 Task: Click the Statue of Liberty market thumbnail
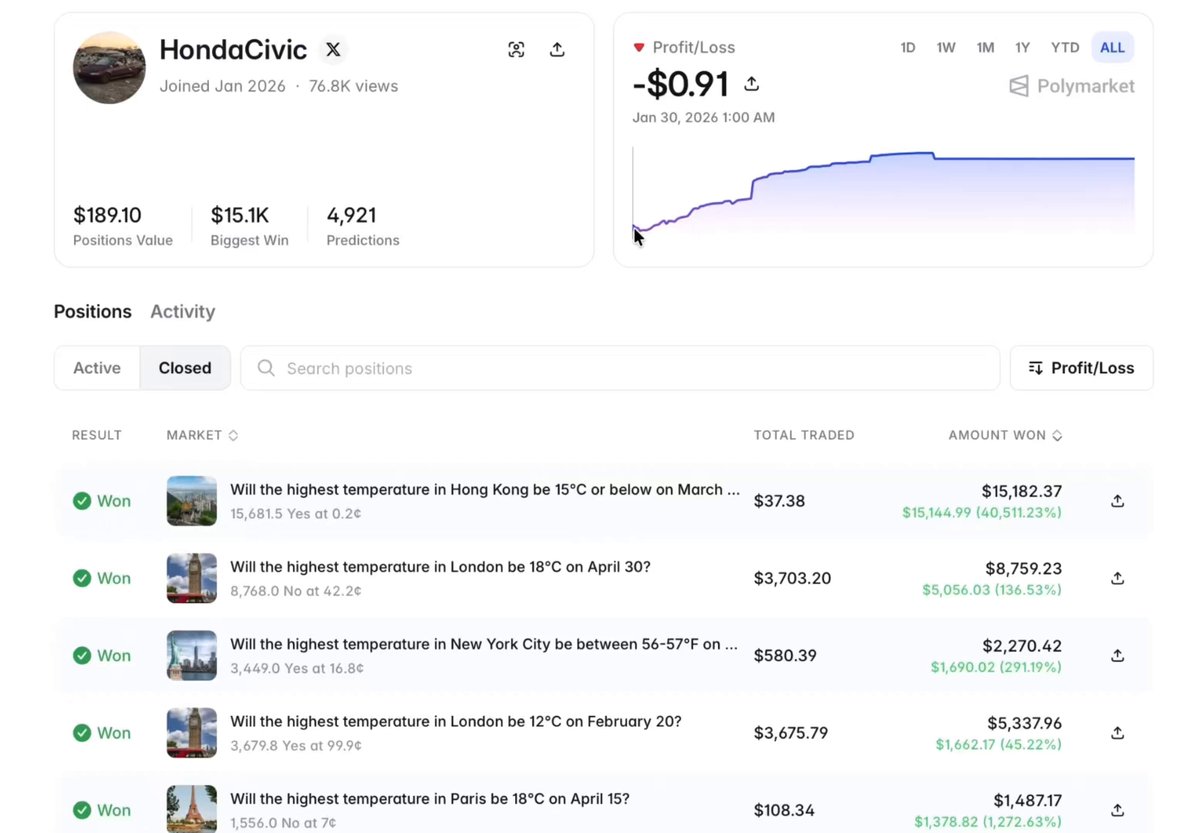click(191, 656)
